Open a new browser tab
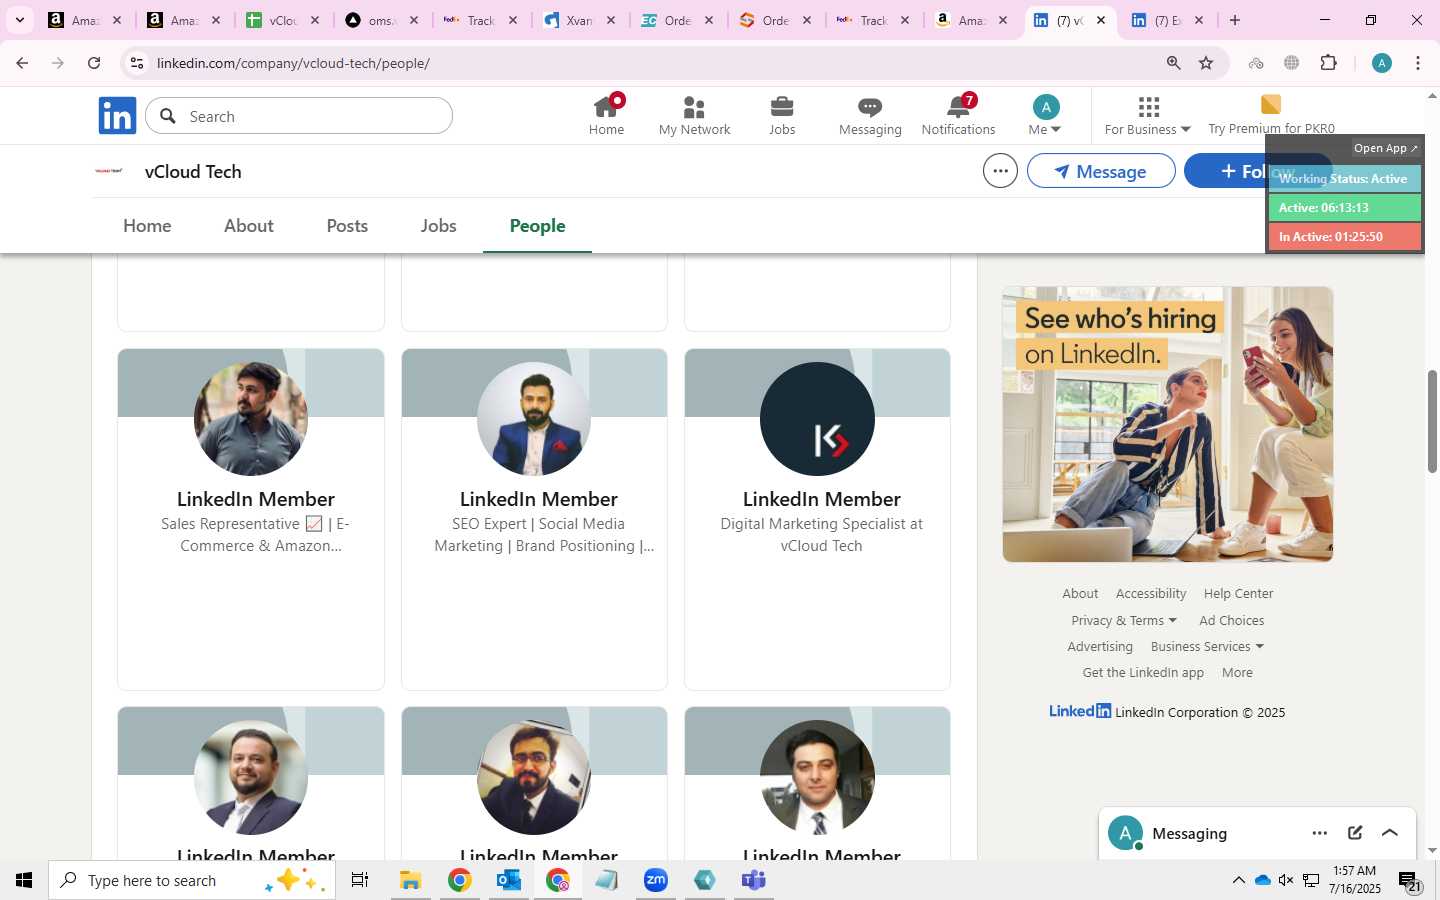Viewport: 1440px width, 900px height. coord(1235,20)
